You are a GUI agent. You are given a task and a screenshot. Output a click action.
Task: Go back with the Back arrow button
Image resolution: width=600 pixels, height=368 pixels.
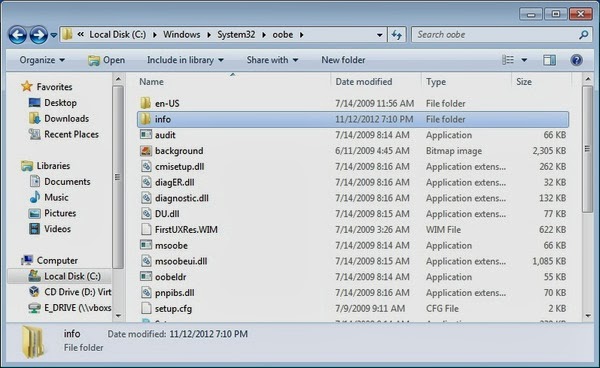click(18, 35)
